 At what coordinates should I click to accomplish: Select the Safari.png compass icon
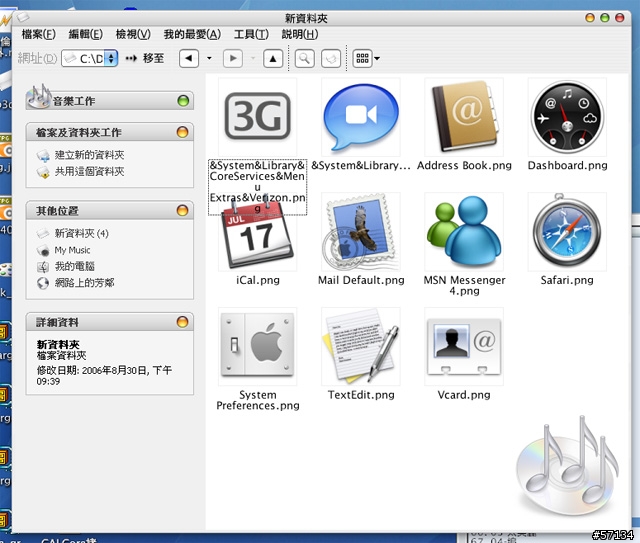(567, 231)
